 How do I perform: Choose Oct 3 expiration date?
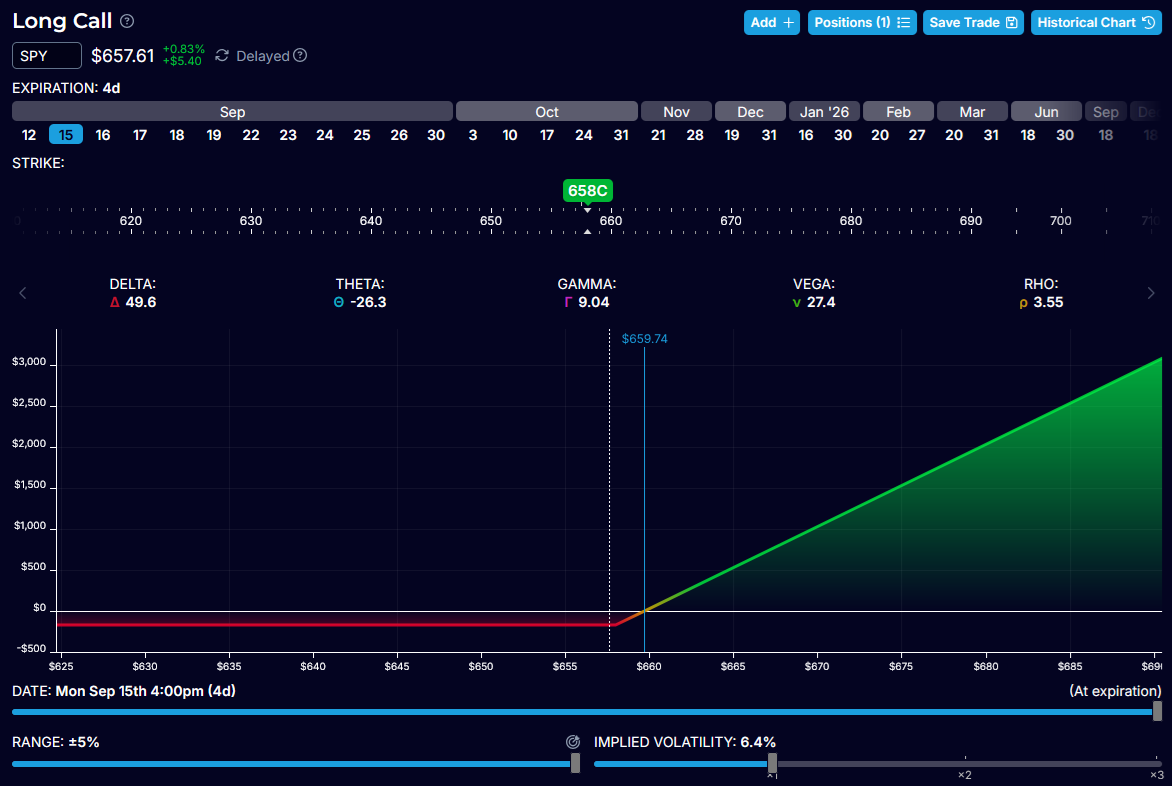472,135
